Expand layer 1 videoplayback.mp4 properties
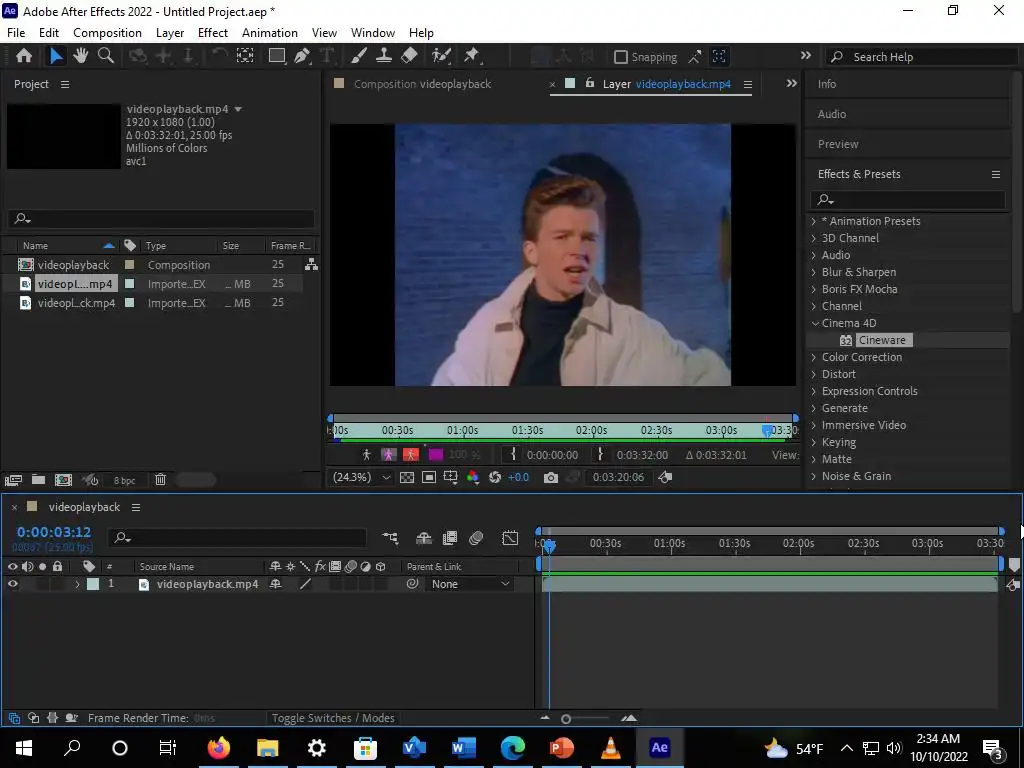 click(77, 584)
